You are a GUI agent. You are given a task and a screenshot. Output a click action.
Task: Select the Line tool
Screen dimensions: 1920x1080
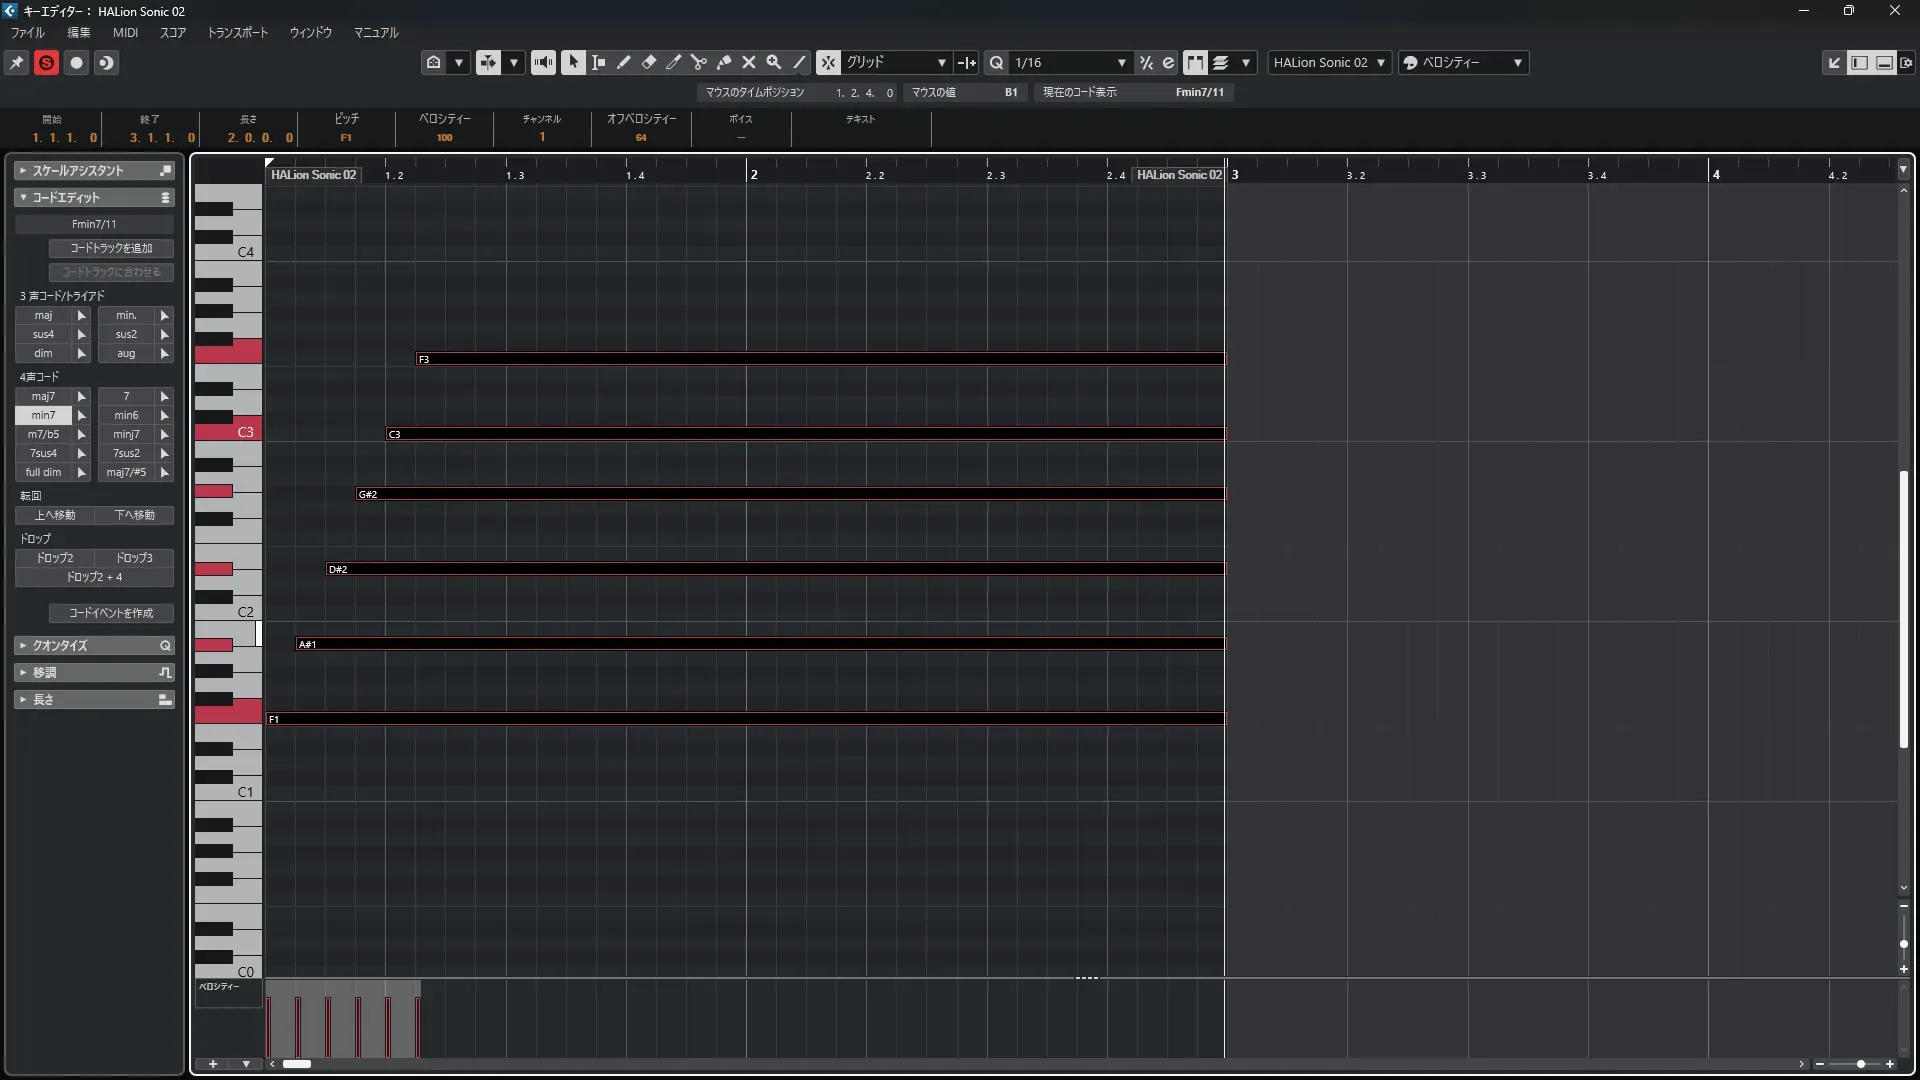tap(799, 62)
